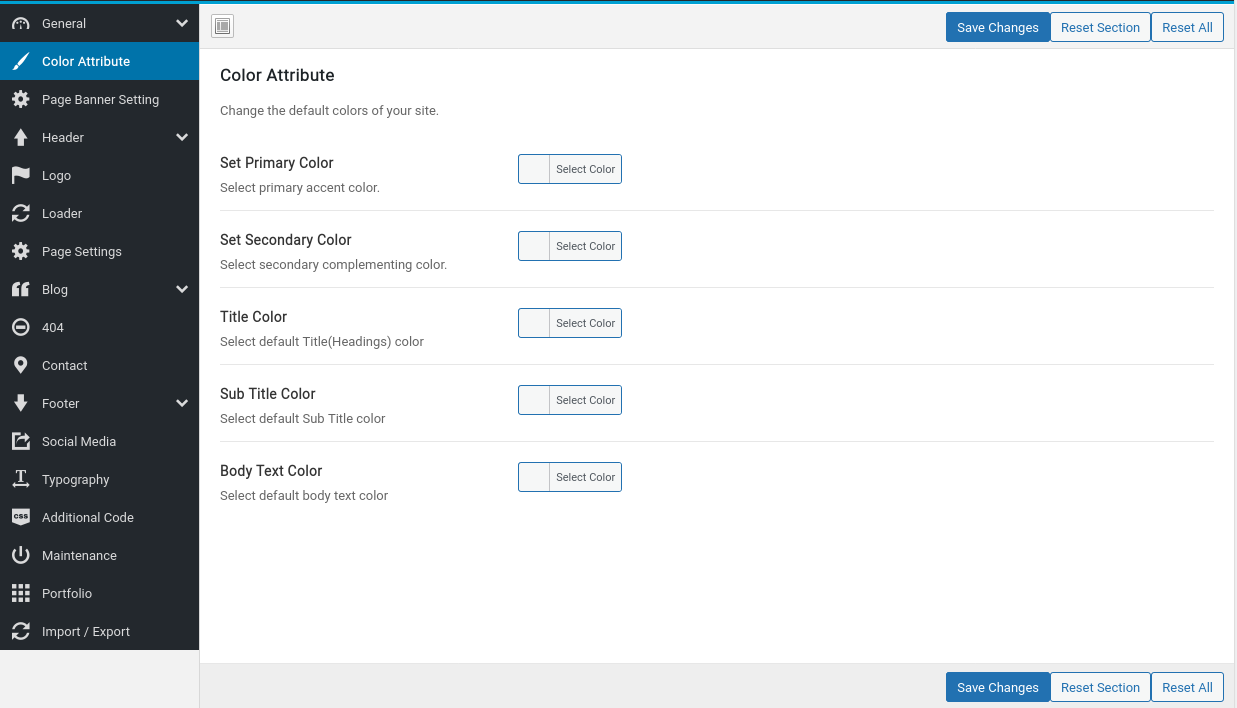
Task: Open the Import / Export section
Action: click(99, 631)
